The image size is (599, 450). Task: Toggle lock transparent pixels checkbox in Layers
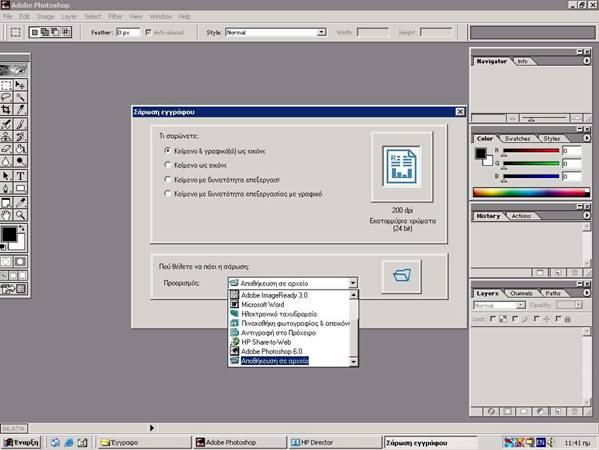click(493, 319)
